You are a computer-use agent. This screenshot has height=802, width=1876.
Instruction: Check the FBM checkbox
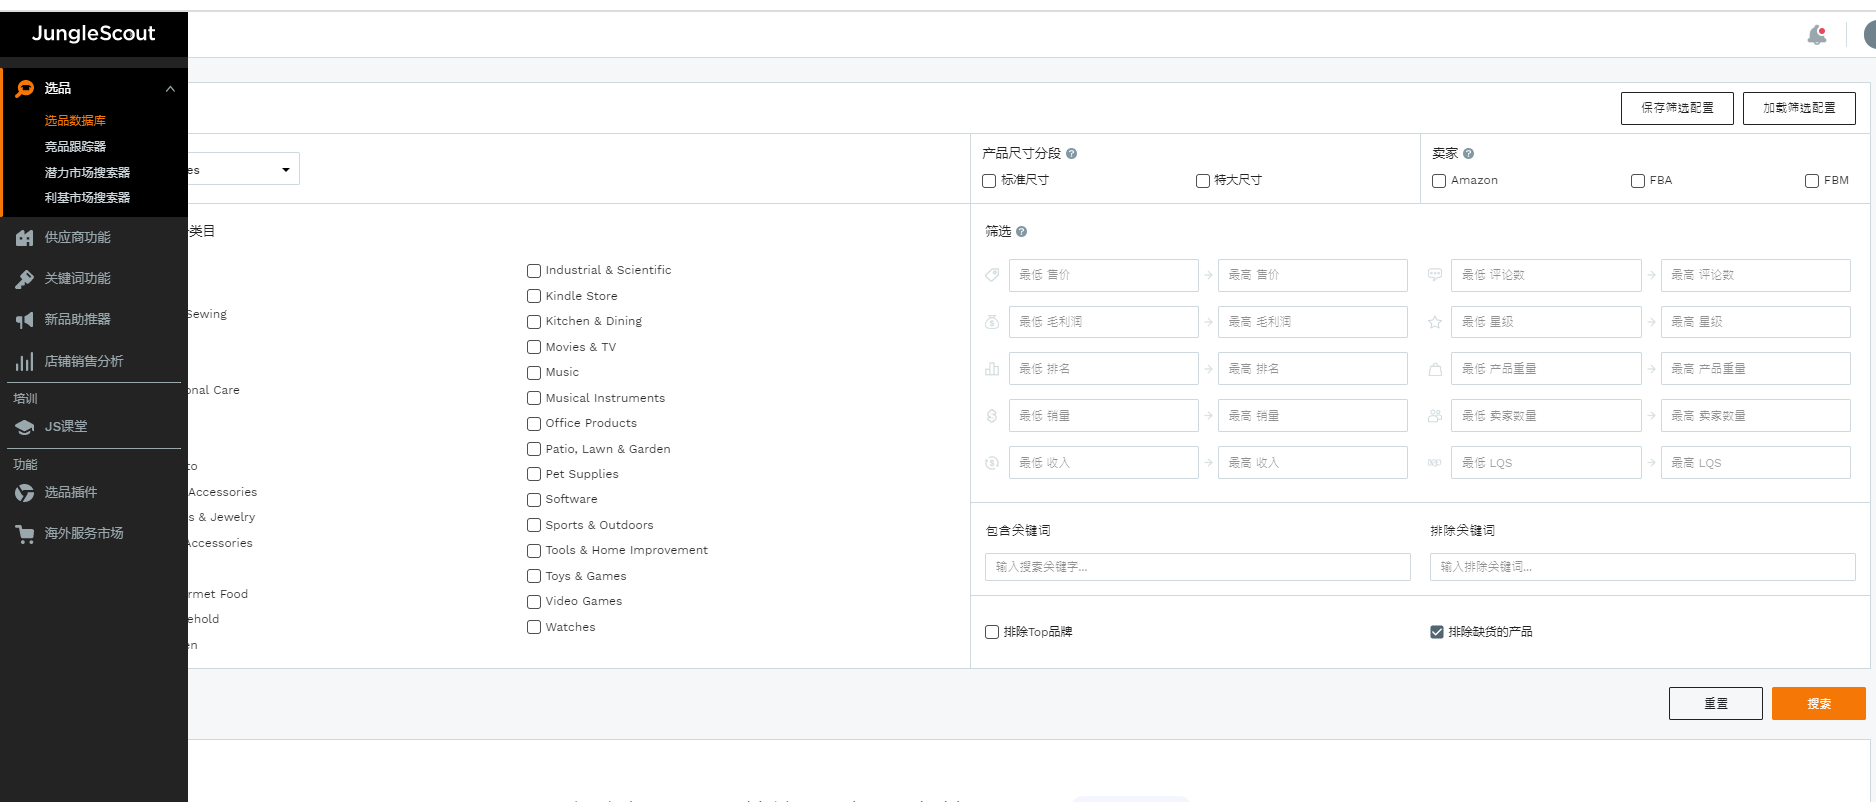pos(1812,181)
